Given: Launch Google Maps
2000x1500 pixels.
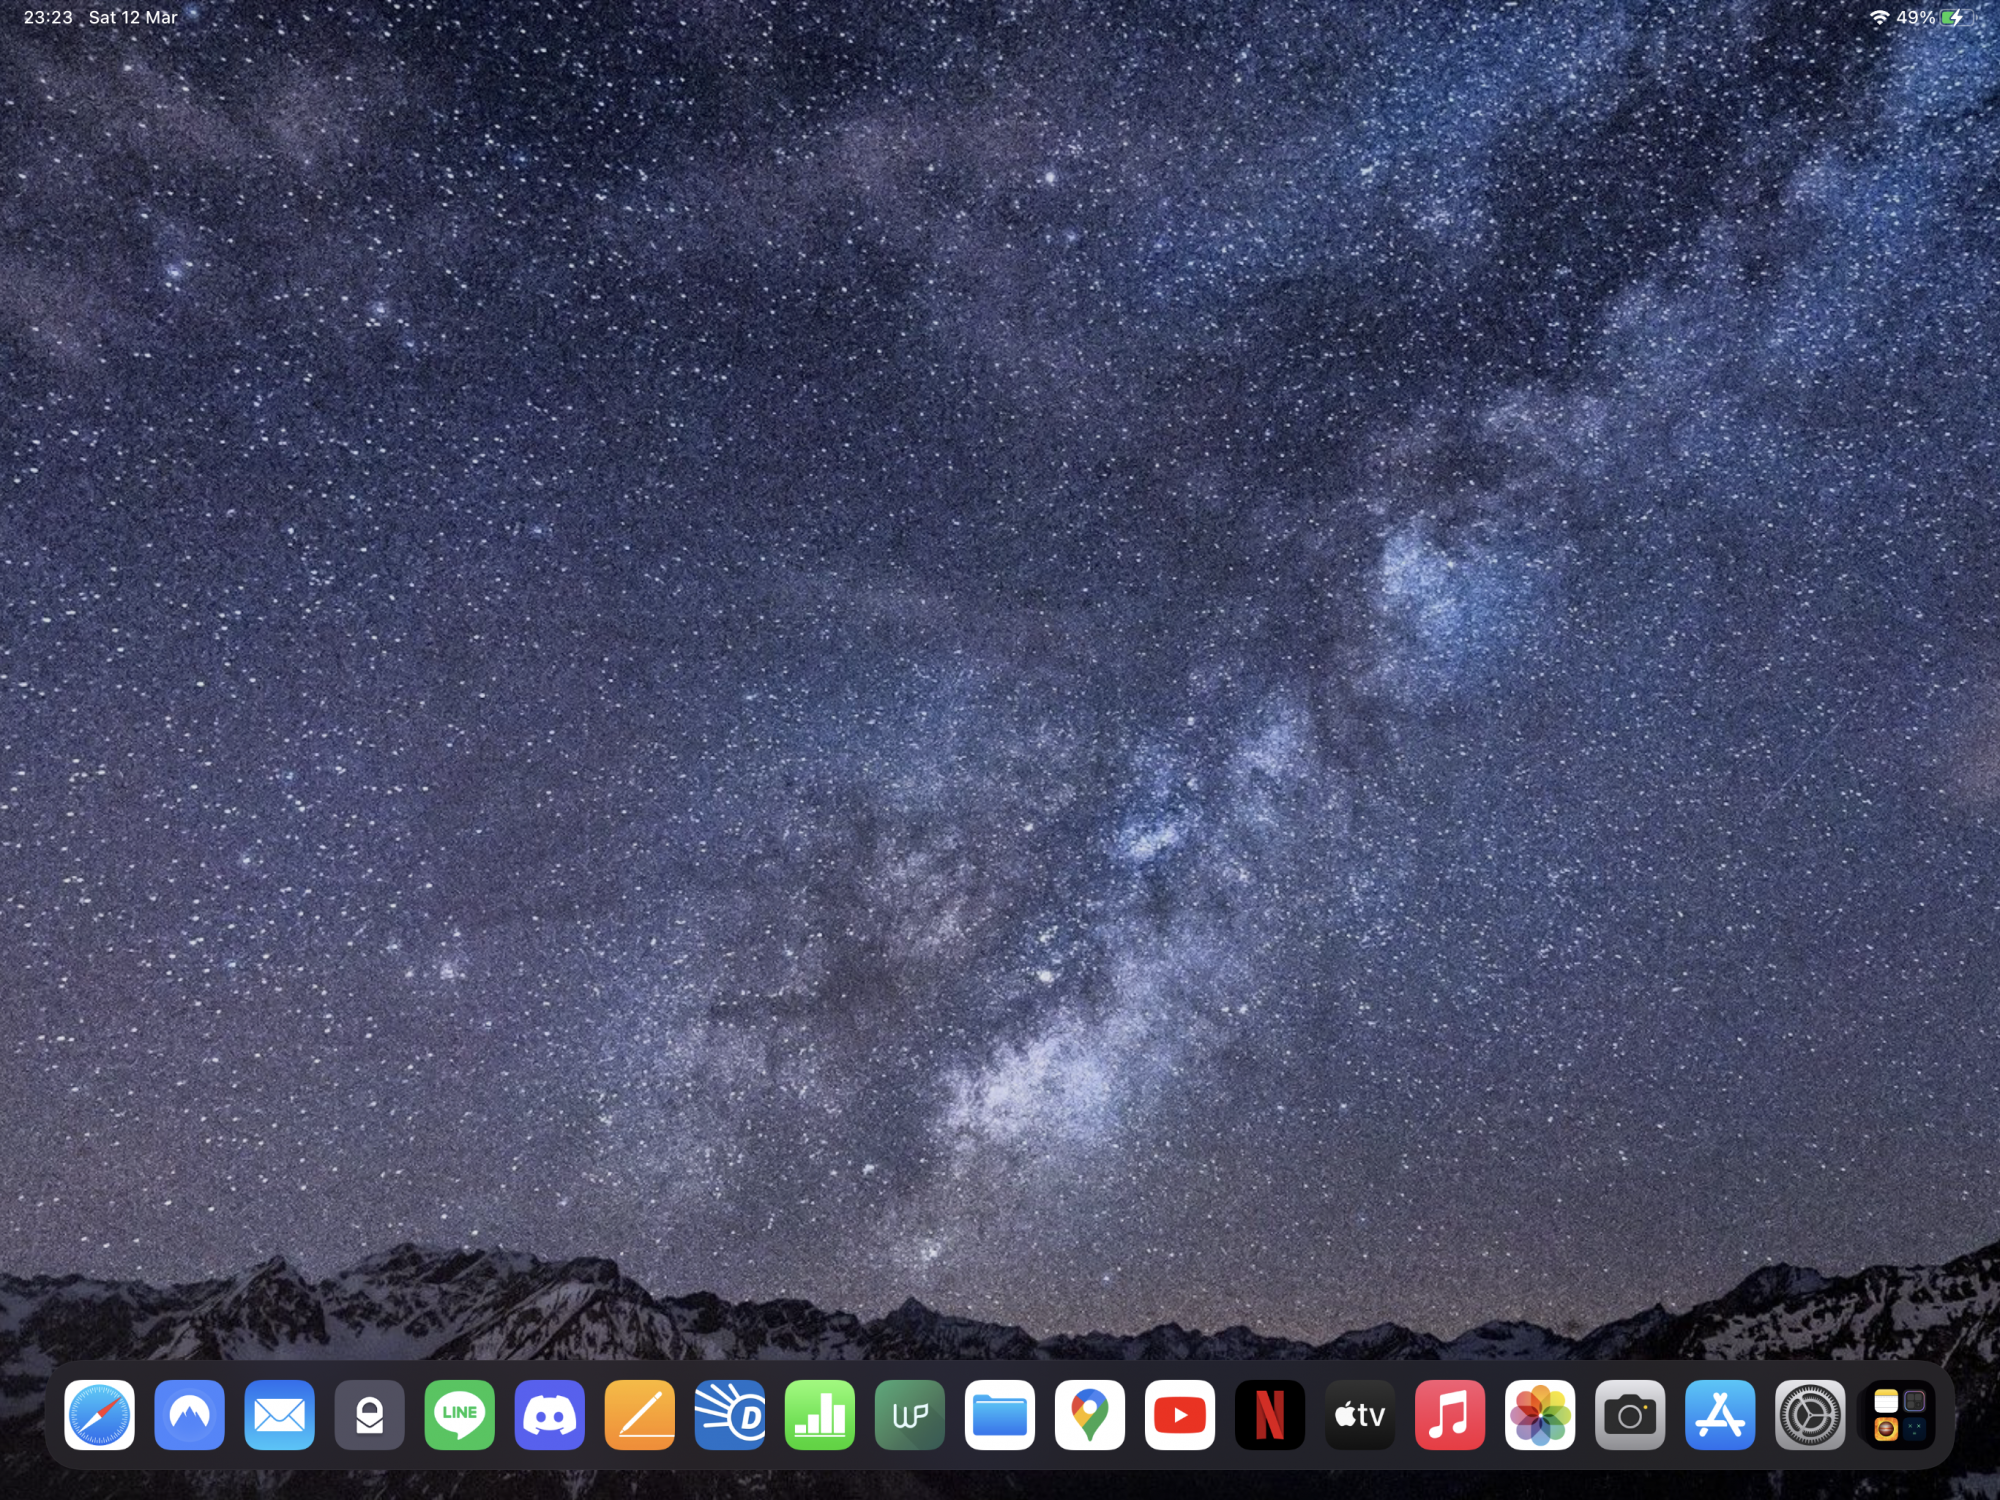Looking at the screenshot, I should 1089,1415.
